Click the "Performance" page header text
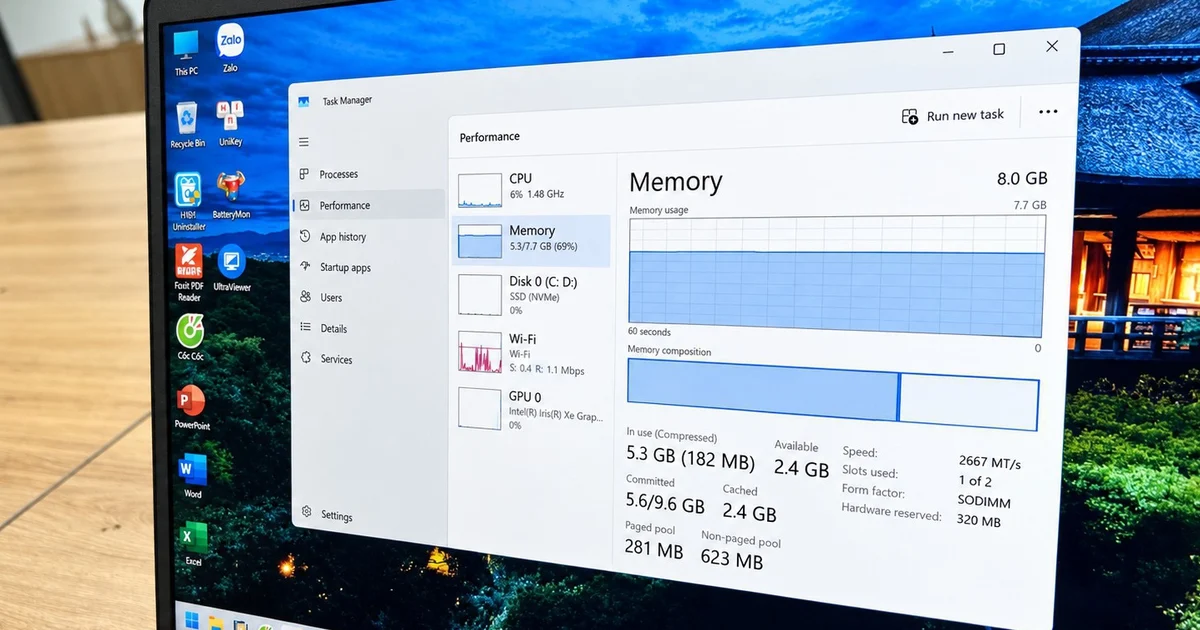 (490, 137)
